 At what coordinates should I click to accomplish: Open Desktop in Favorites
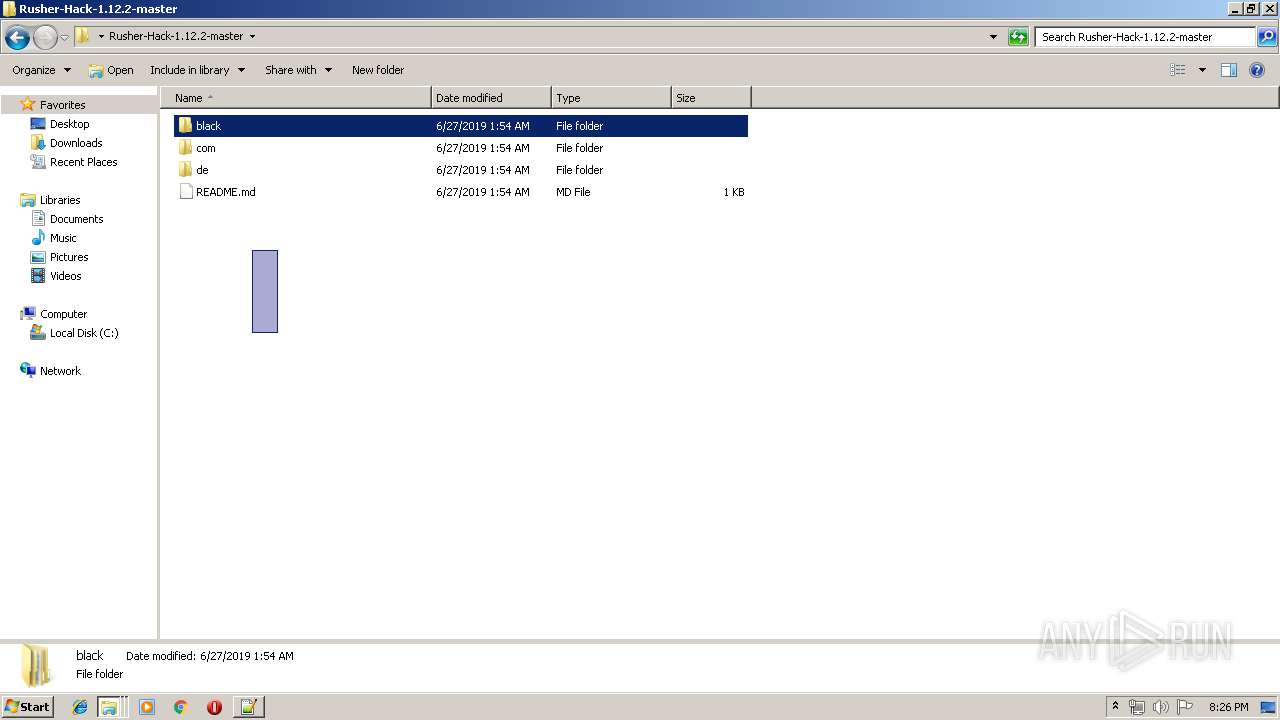(x=69, y=124)
